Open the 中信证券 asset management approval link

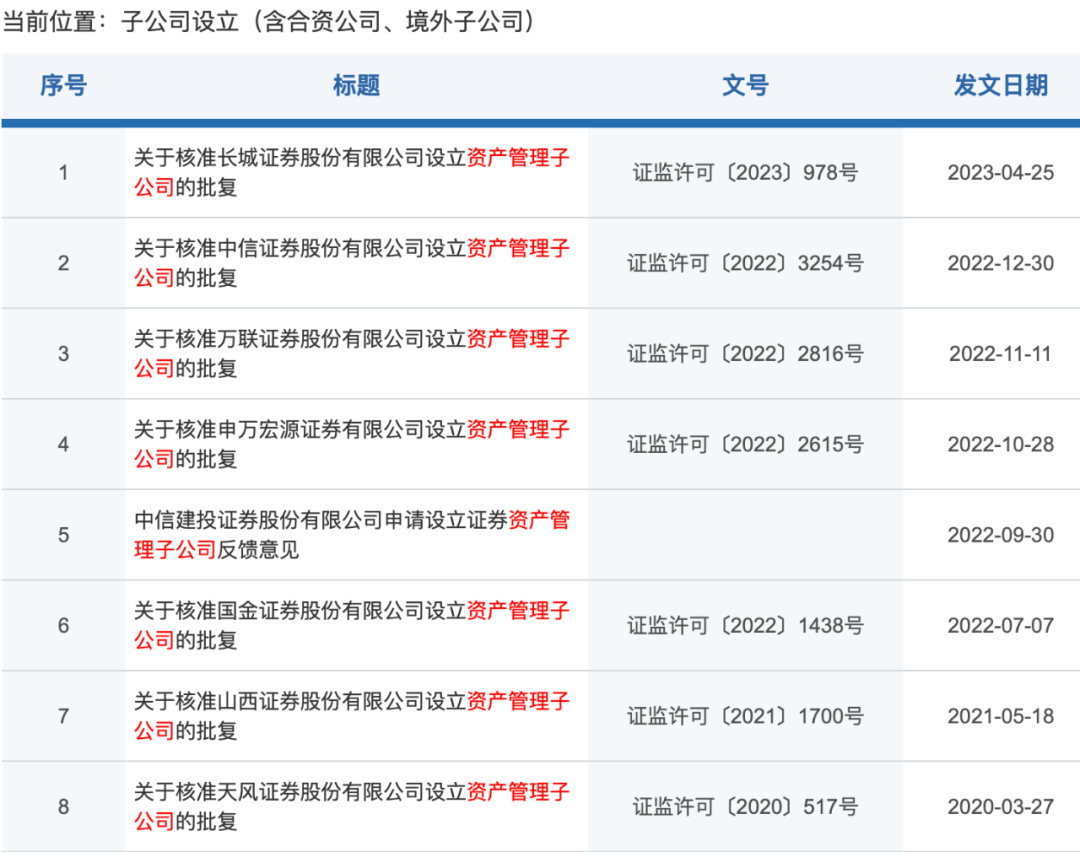tap(352, 263)
